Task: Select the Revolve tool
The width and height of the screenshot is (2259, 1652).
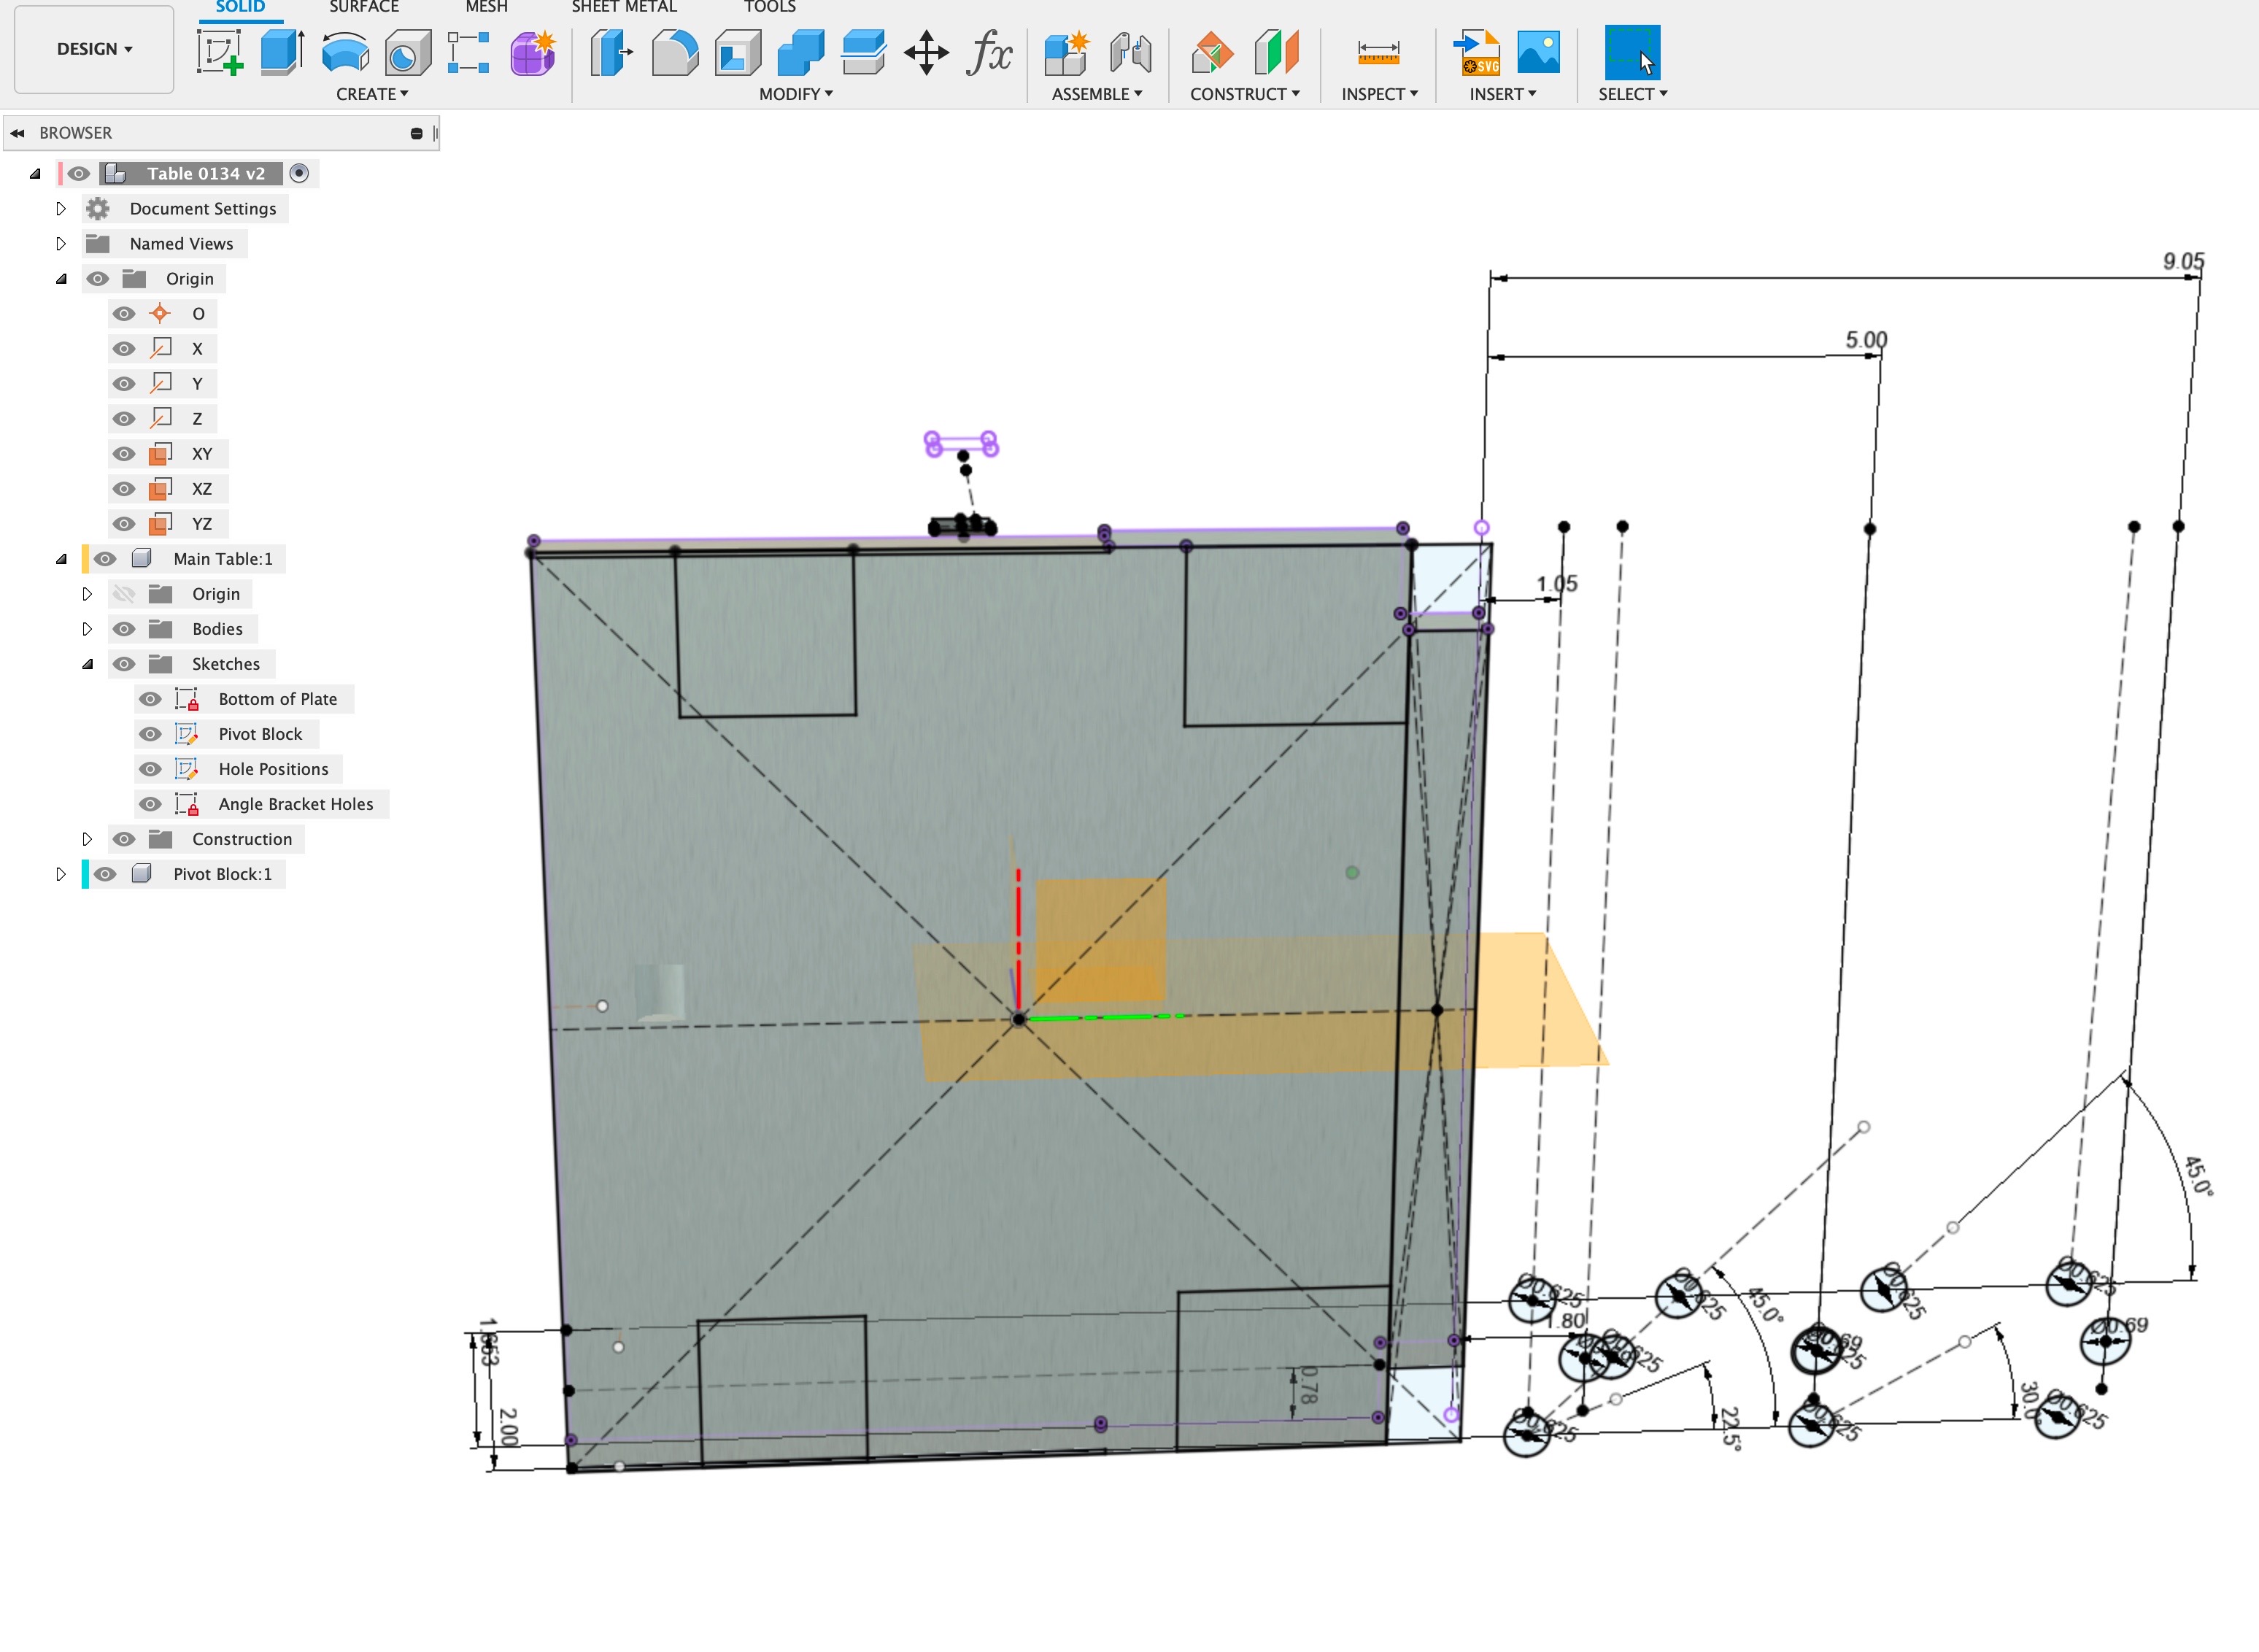Action: (344, 52)
